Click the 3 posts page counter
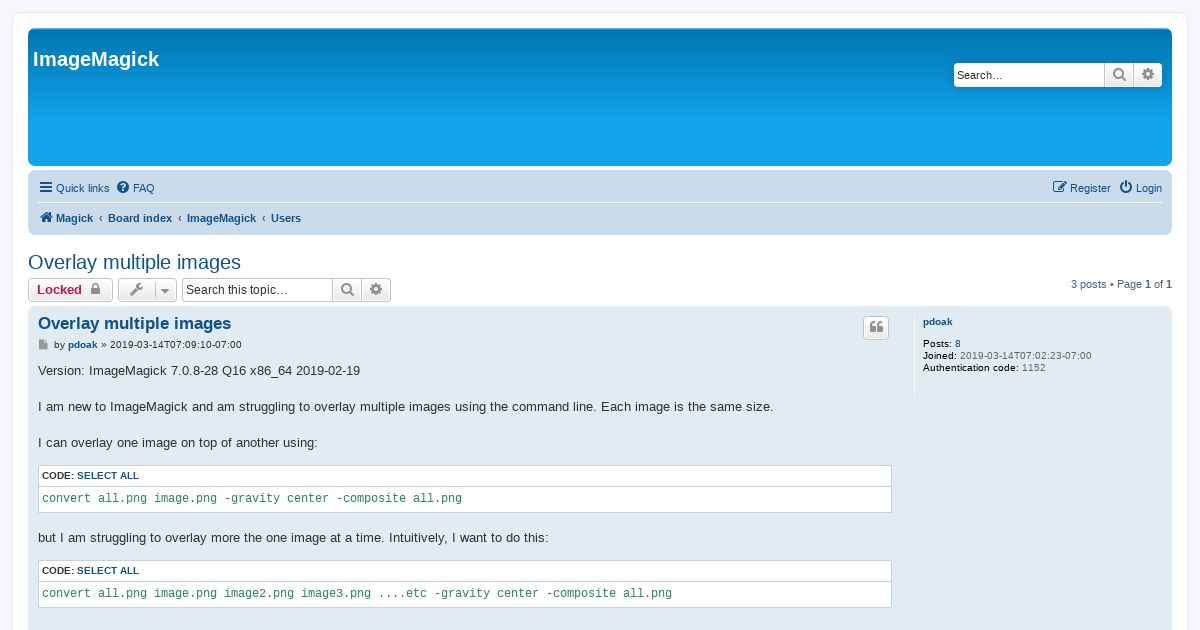The image size is (1200, 630). pyautogui.click(x=1121, y=285)
